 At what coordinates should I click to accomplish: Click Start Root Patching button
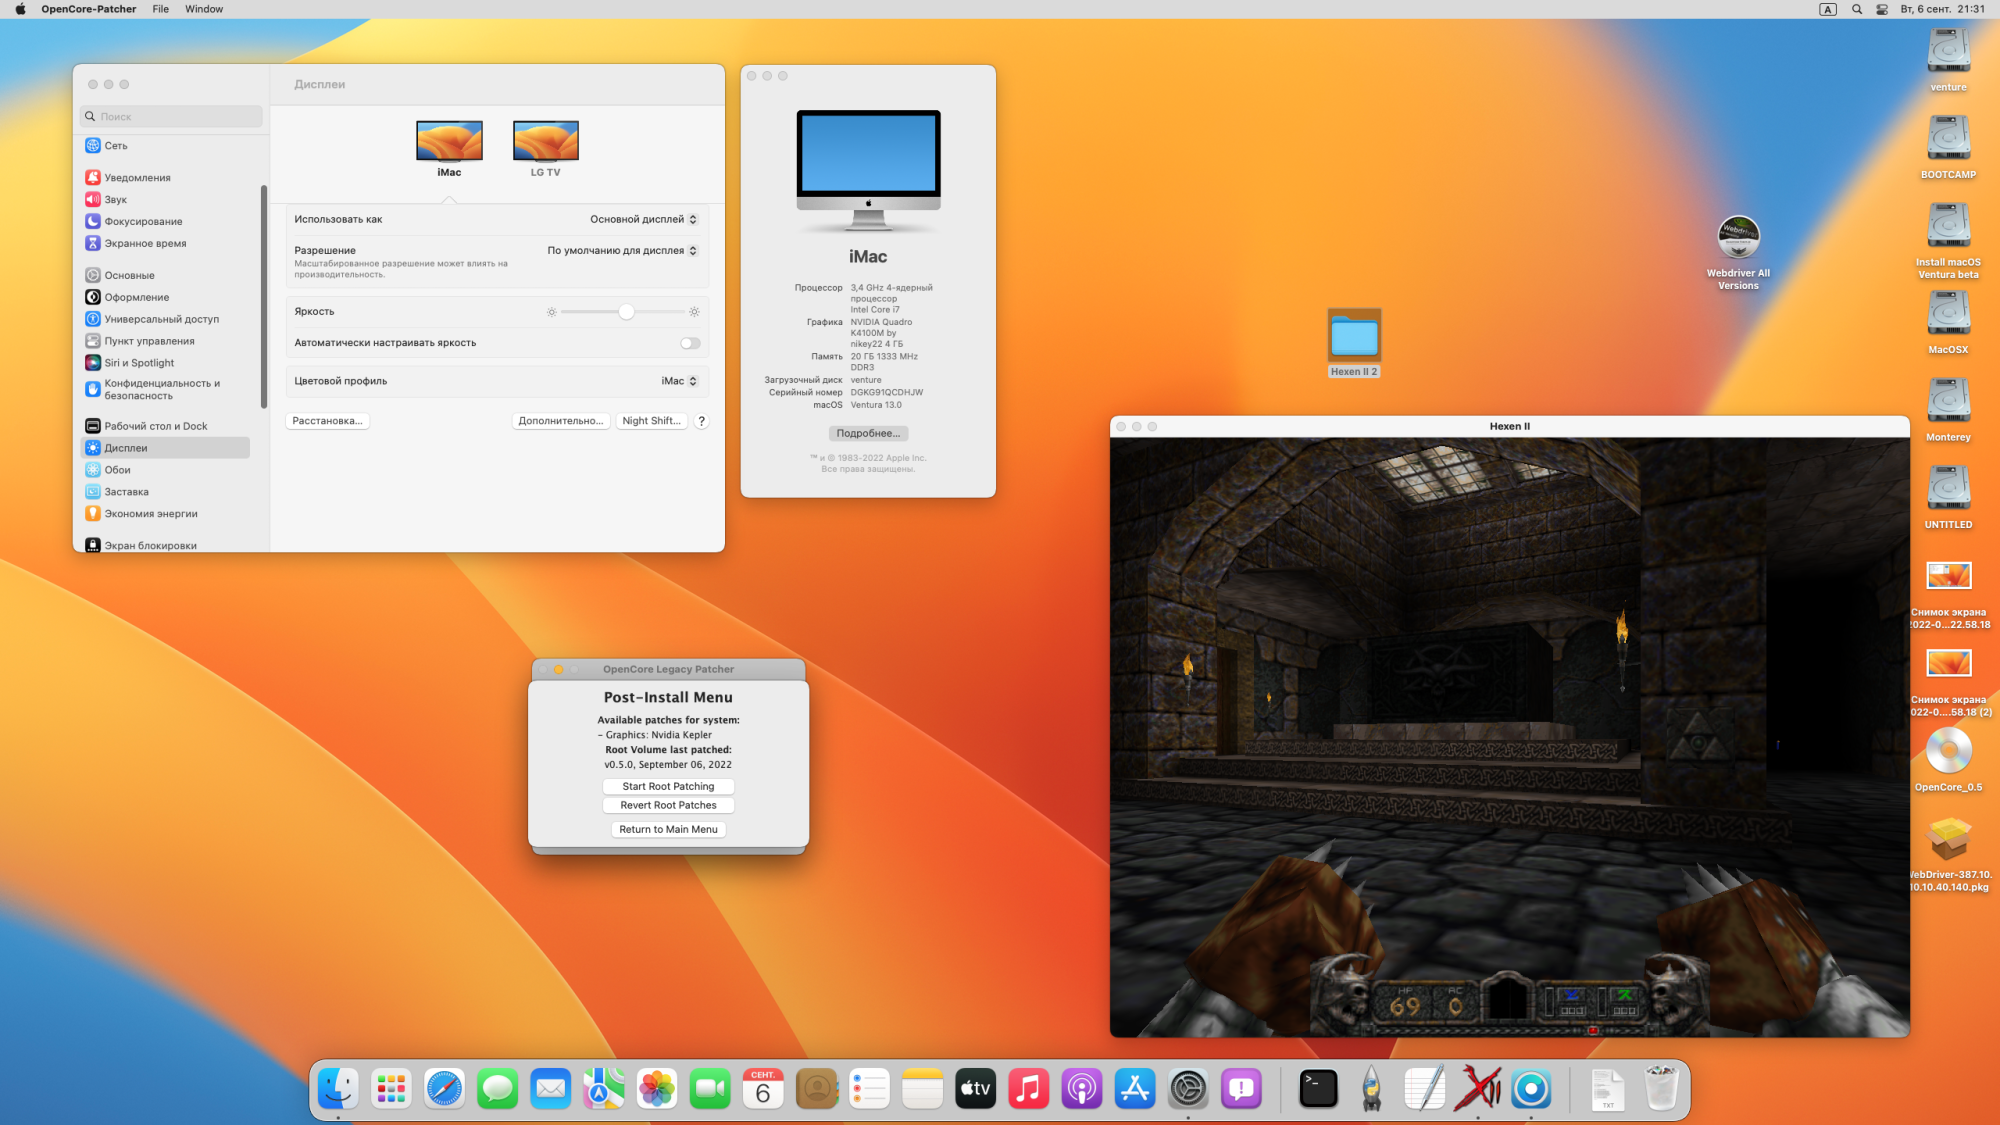[x=668, y=787]
